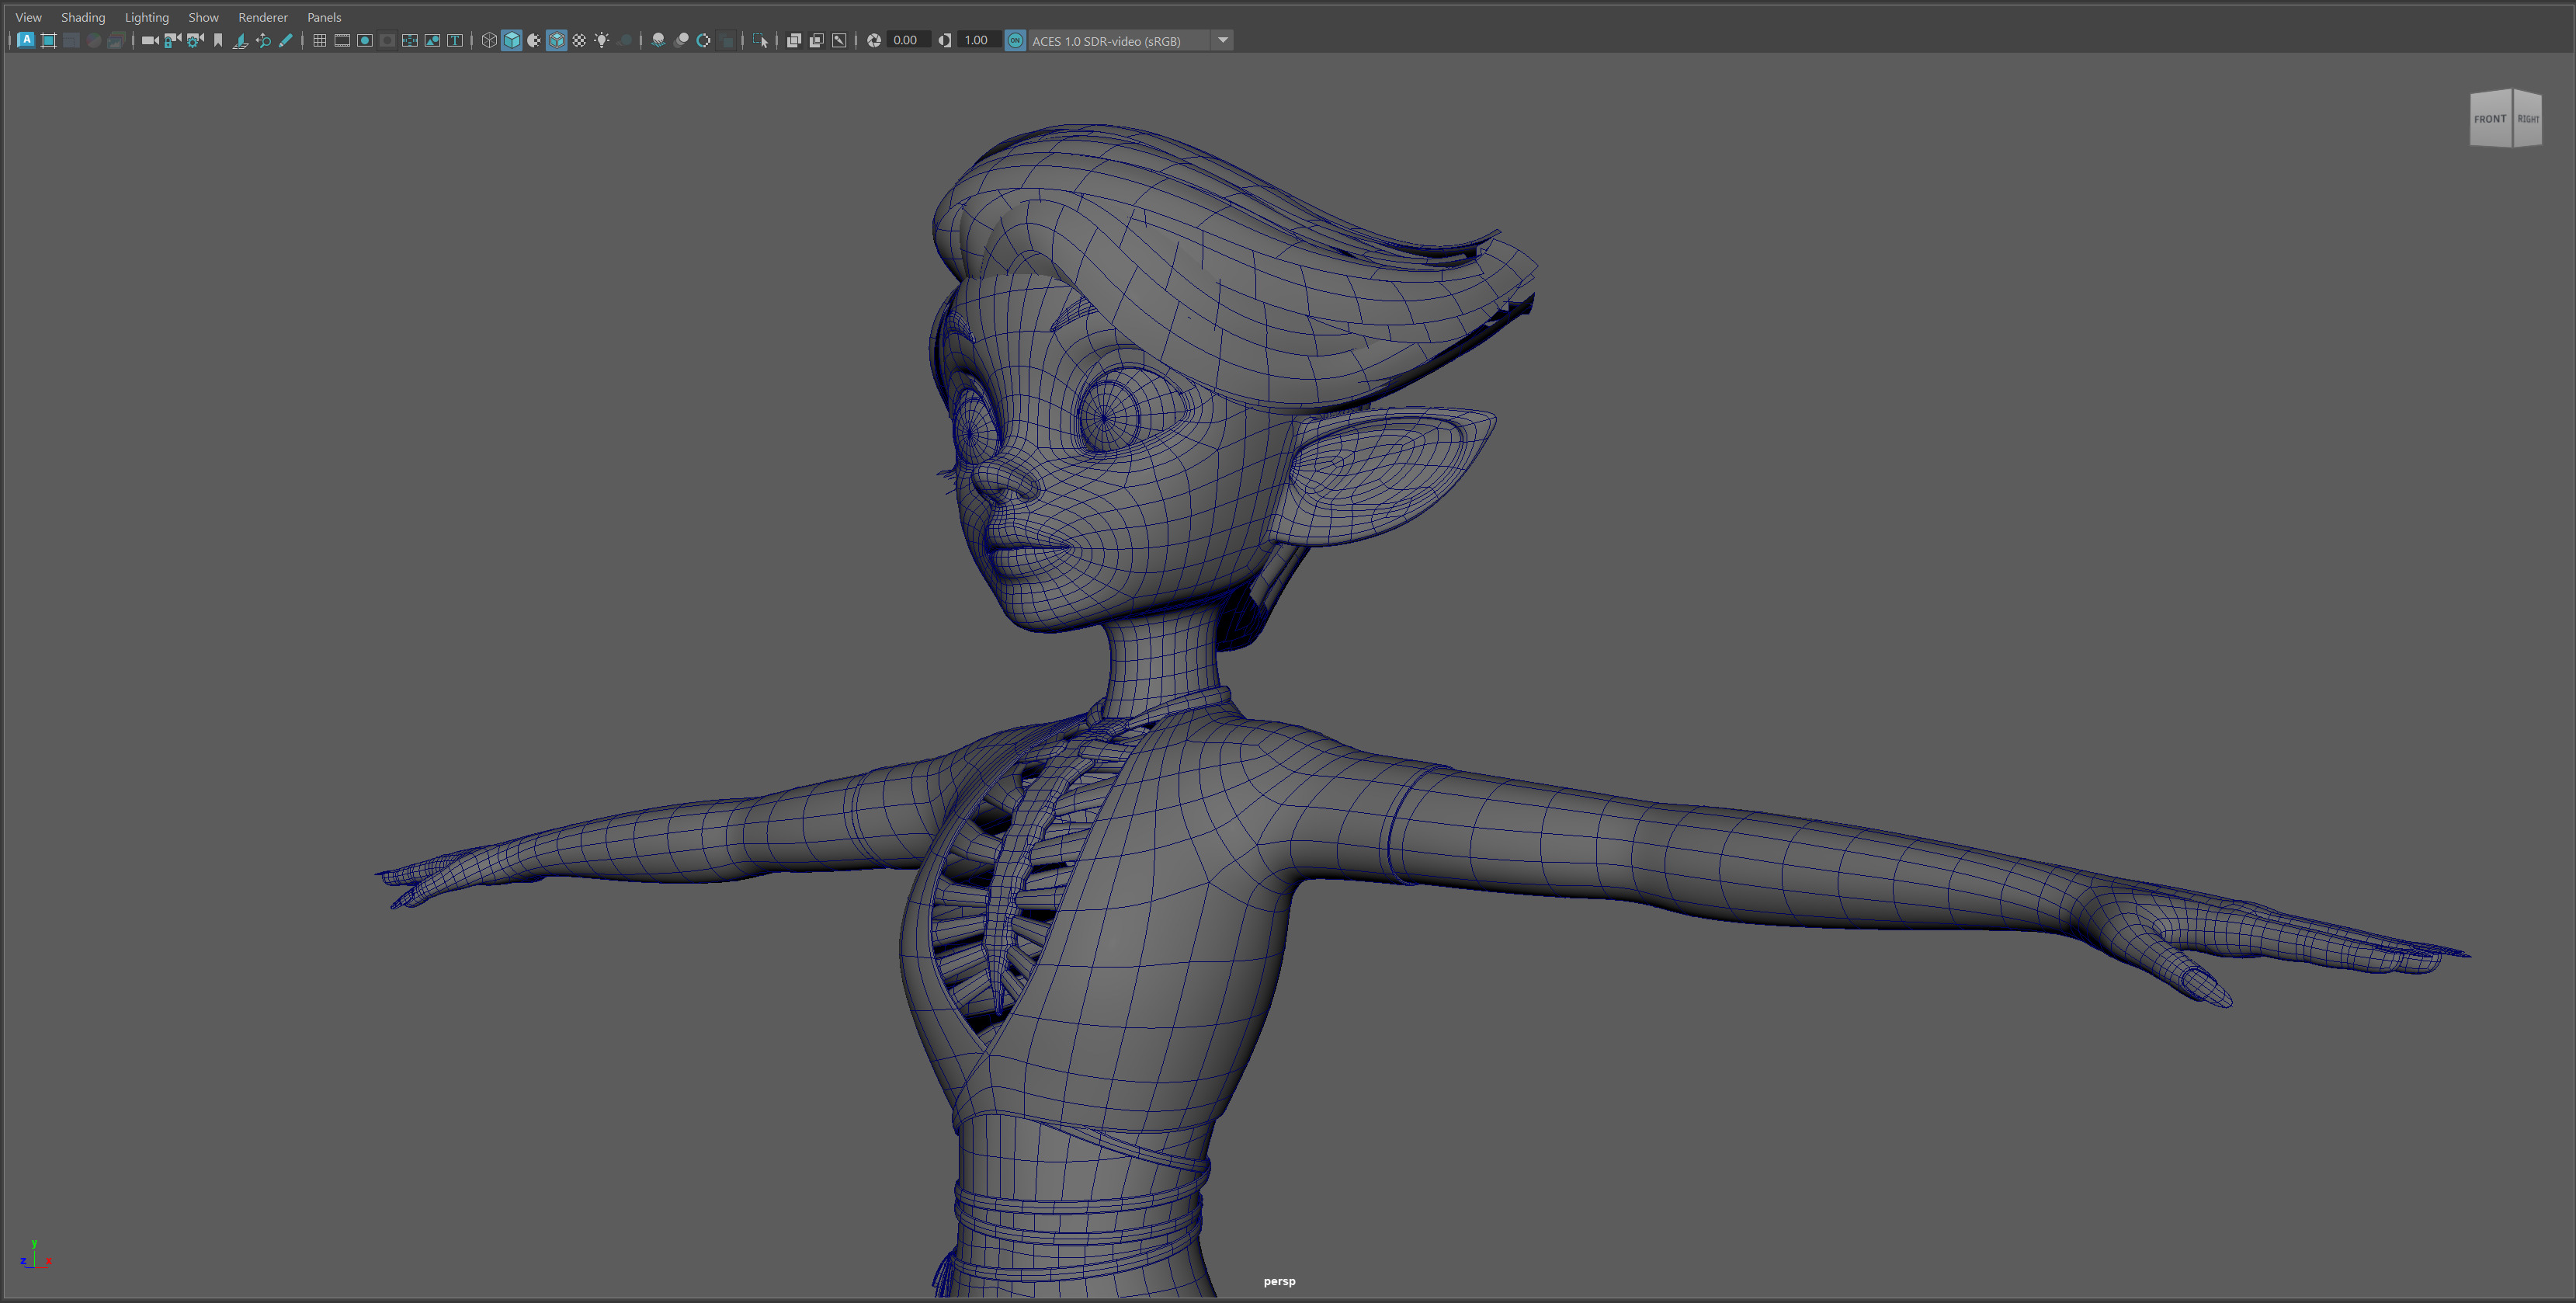Screen dimensions: 2576x1303
Task: Click the Gamma half-circle icon
Action: pyautogui.click(x=945, y=40)
